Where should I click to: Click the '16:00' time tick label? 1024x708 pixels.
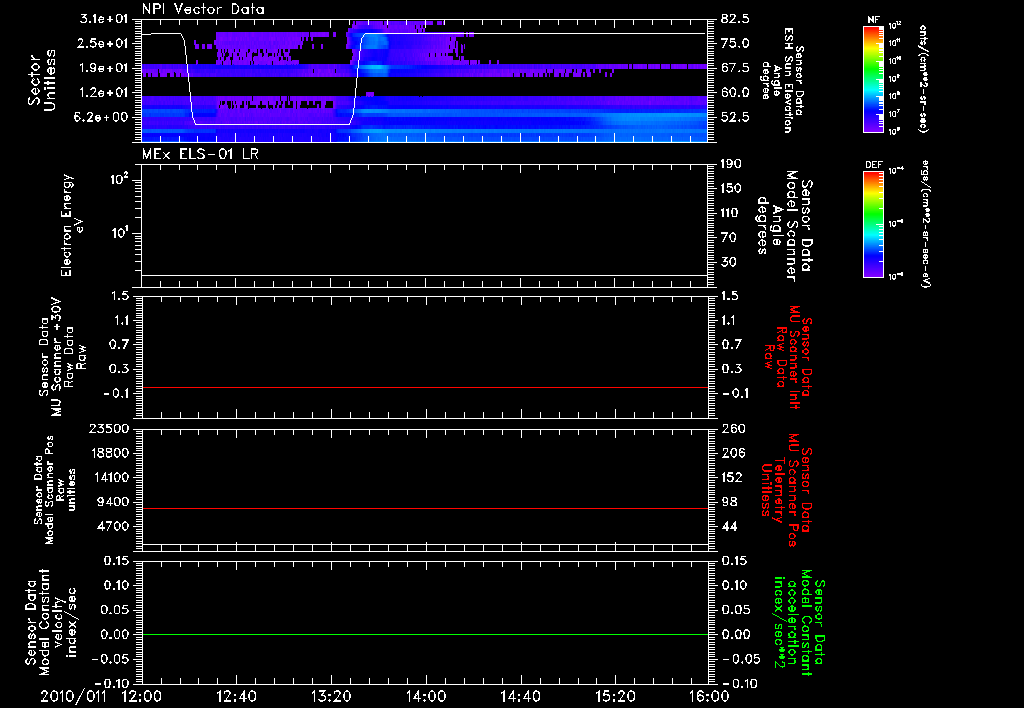point(710,696)
